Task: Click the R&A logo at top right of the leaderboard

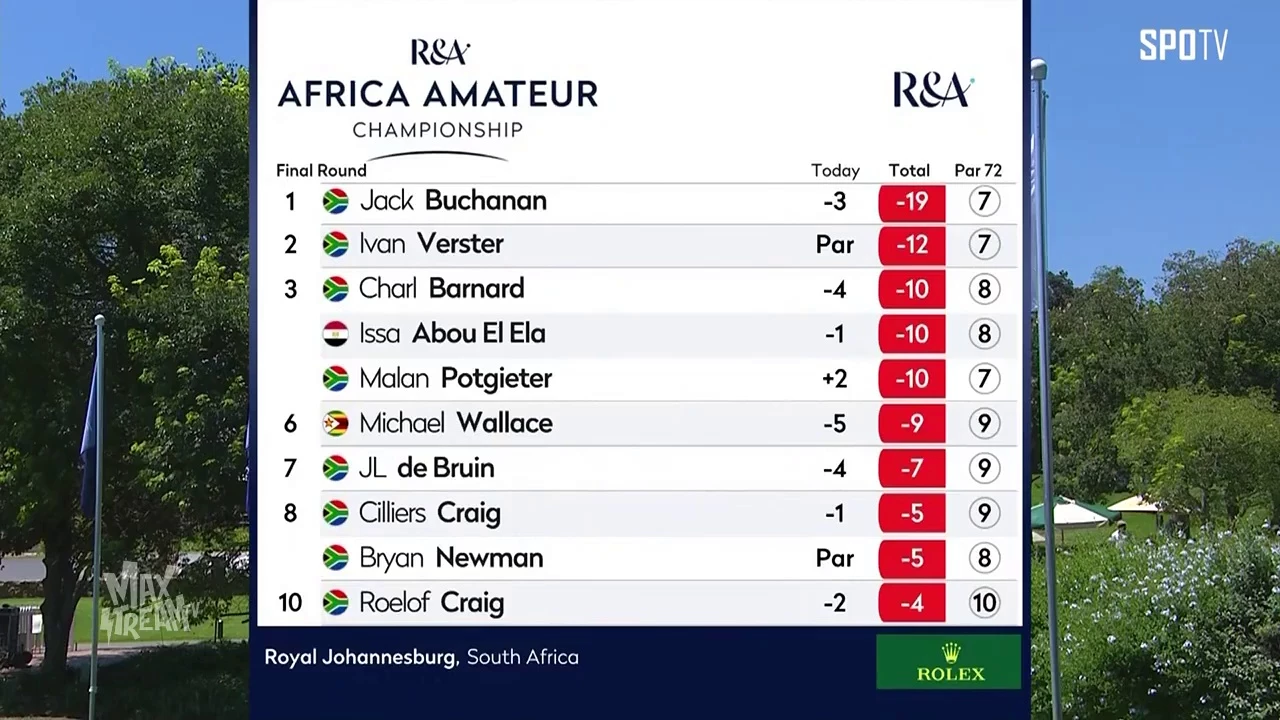Action: (x=932, y=90)
